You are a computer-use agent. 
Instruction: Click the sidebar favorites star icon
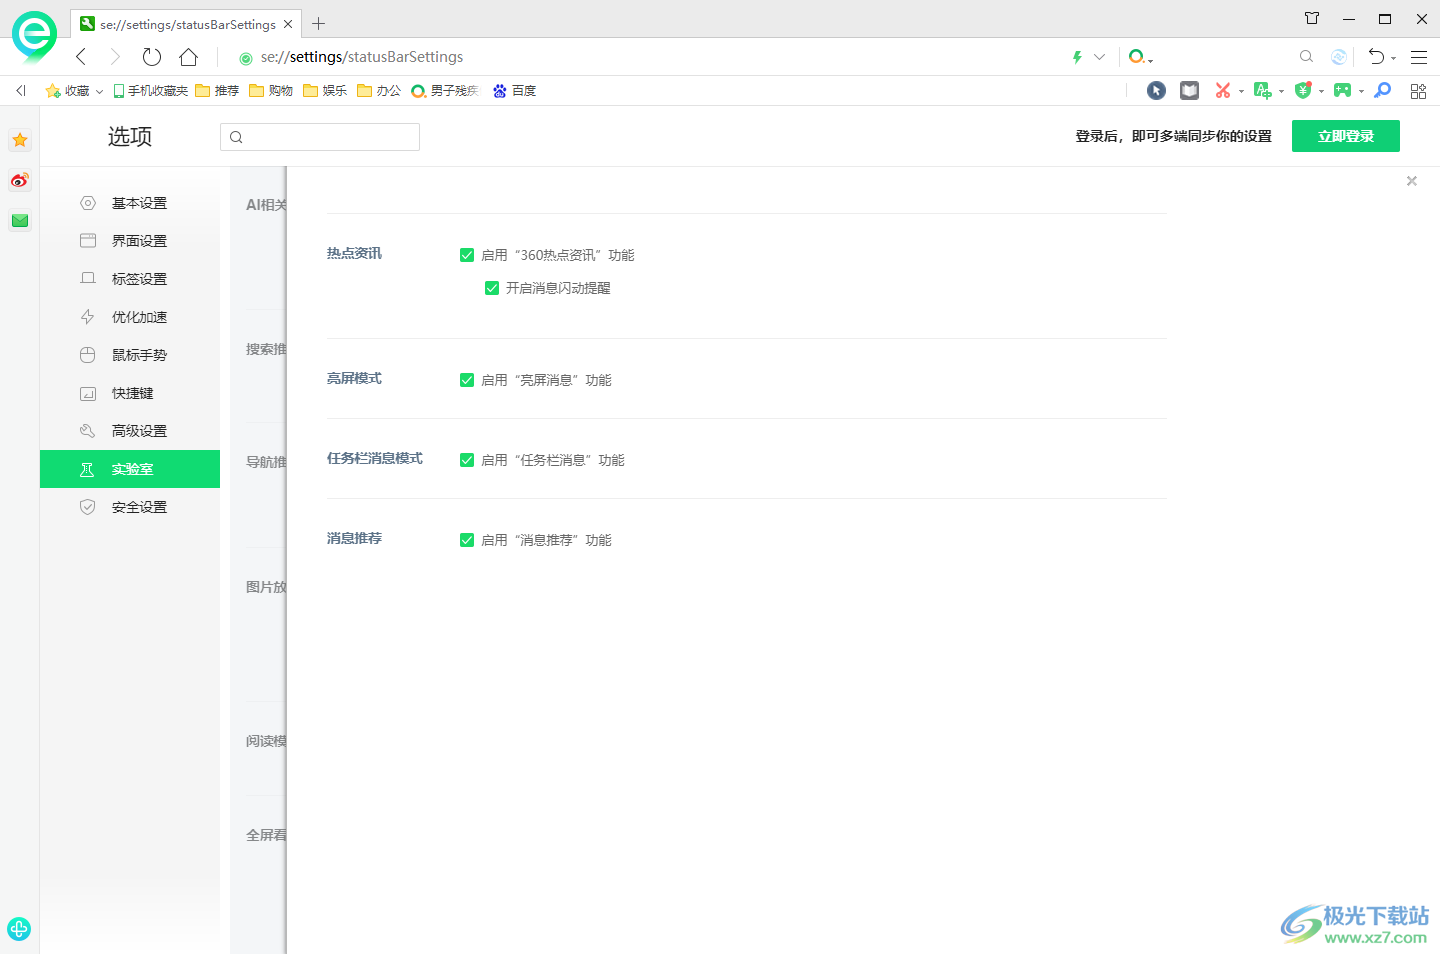20,140
